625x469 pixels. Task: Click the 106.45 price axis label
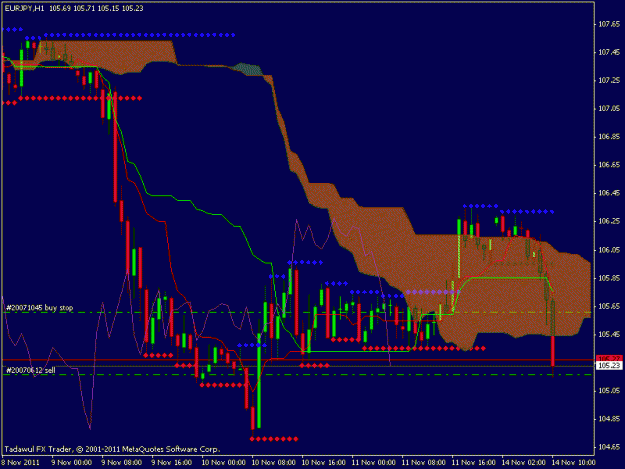pos(609,193)
